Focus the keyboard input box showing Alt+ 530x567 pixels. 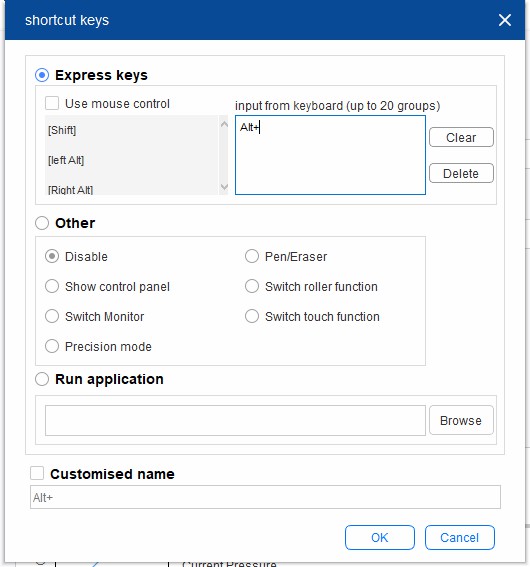(x=330, y=155)
